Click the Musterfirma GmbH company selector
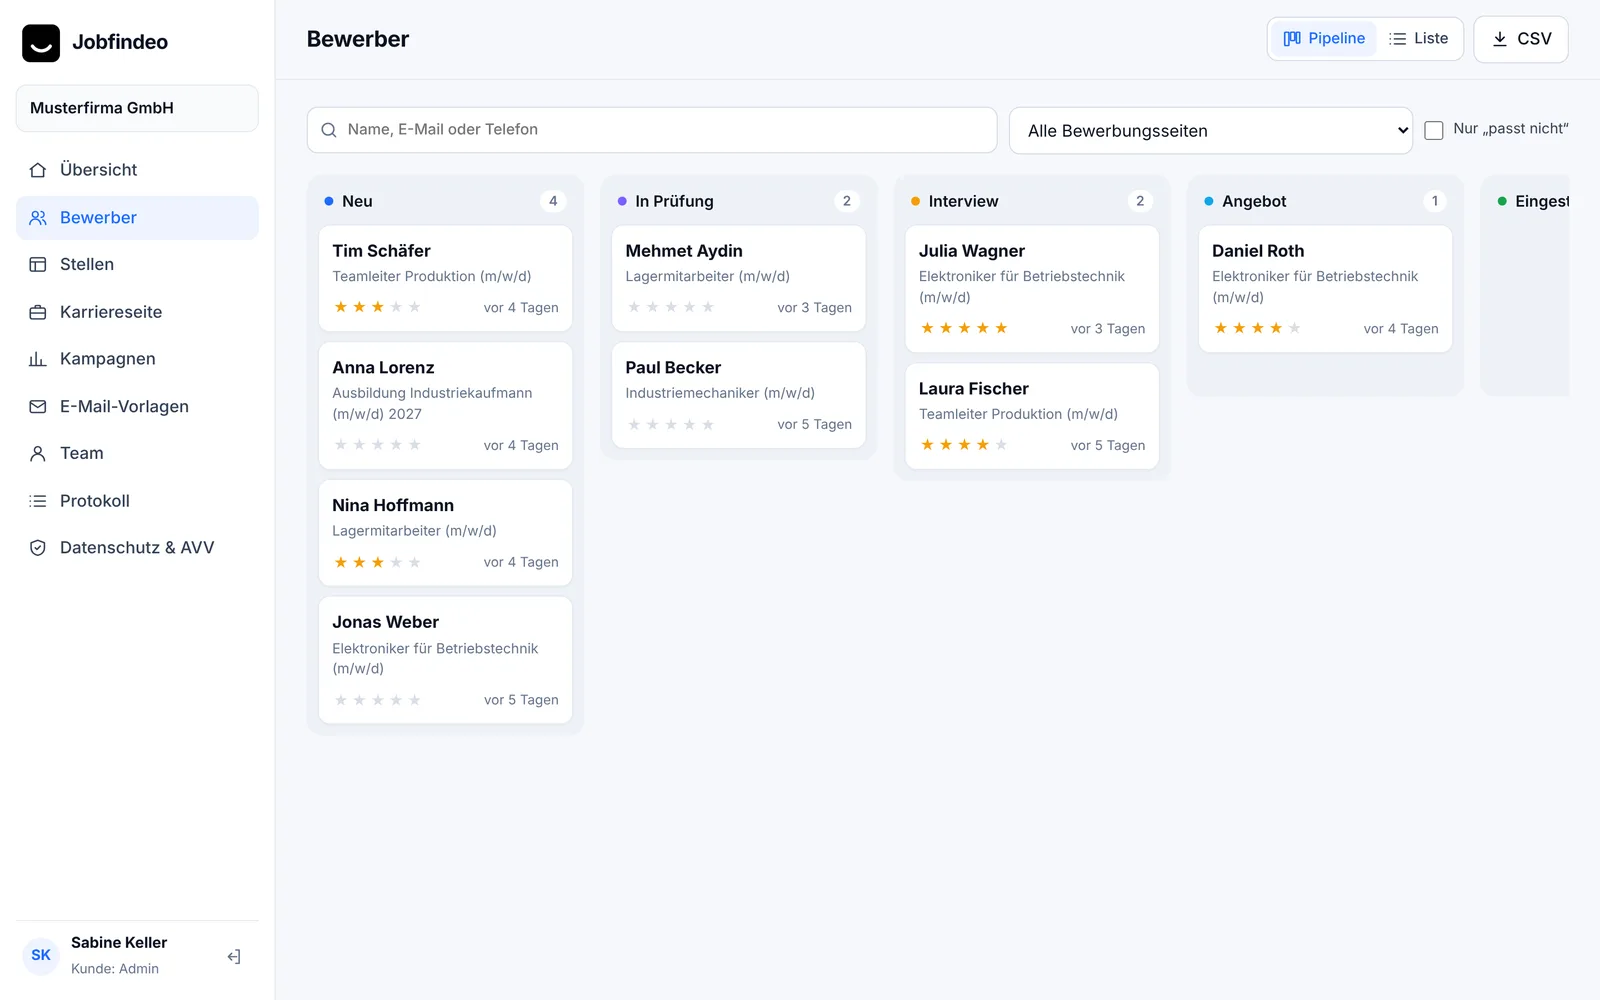Screen dimensions: 1600x1000 pos(137,108)
